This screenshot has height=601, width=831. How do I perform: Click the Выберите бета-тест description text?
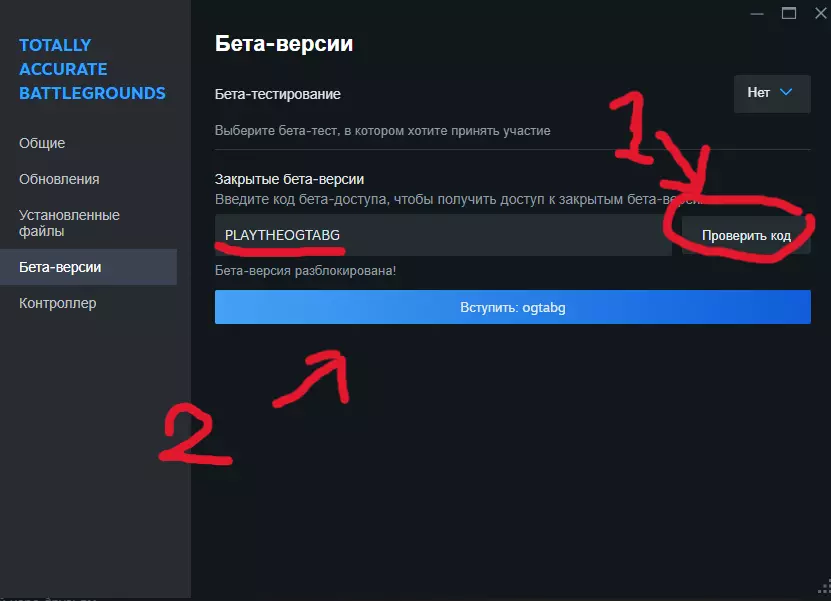click(x=382, y=130)
